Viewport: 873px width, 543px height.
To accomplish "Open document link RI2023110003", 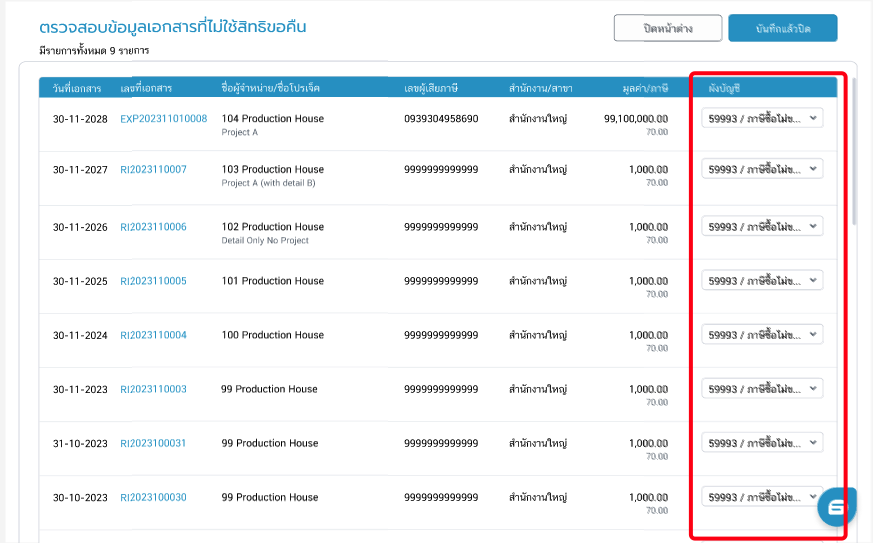I will 153,389.
